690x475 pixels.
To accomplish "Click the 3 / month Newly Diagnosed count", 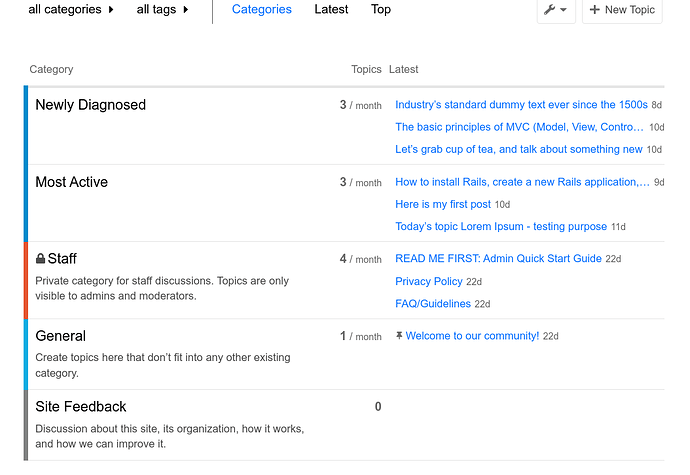I will click(360, 105).
